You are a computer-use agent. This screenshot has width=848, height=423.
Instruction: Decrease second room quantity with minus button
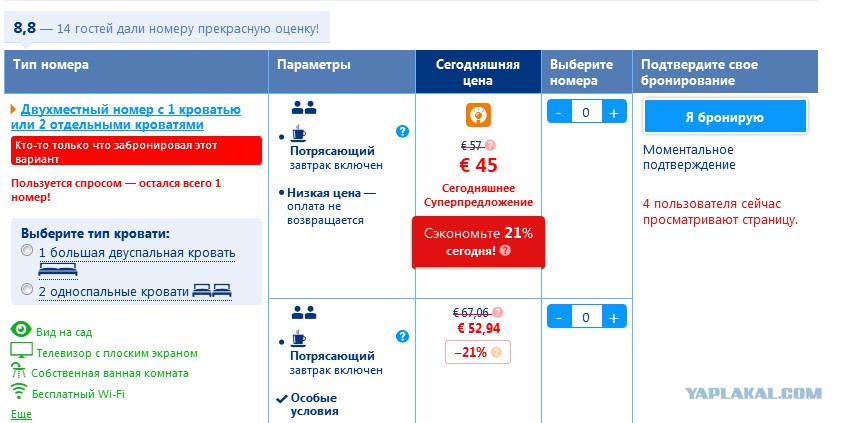(559, 318)
